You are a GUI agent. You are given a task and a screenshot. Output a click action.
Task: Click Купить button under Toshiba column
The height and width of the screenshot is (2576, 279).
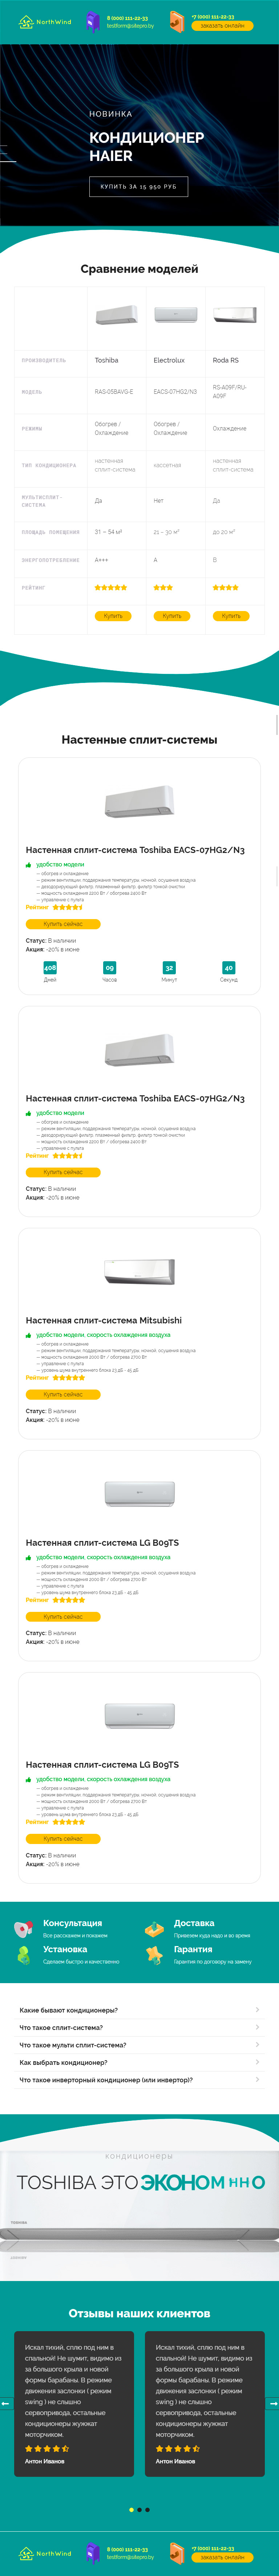pos(113,616)
